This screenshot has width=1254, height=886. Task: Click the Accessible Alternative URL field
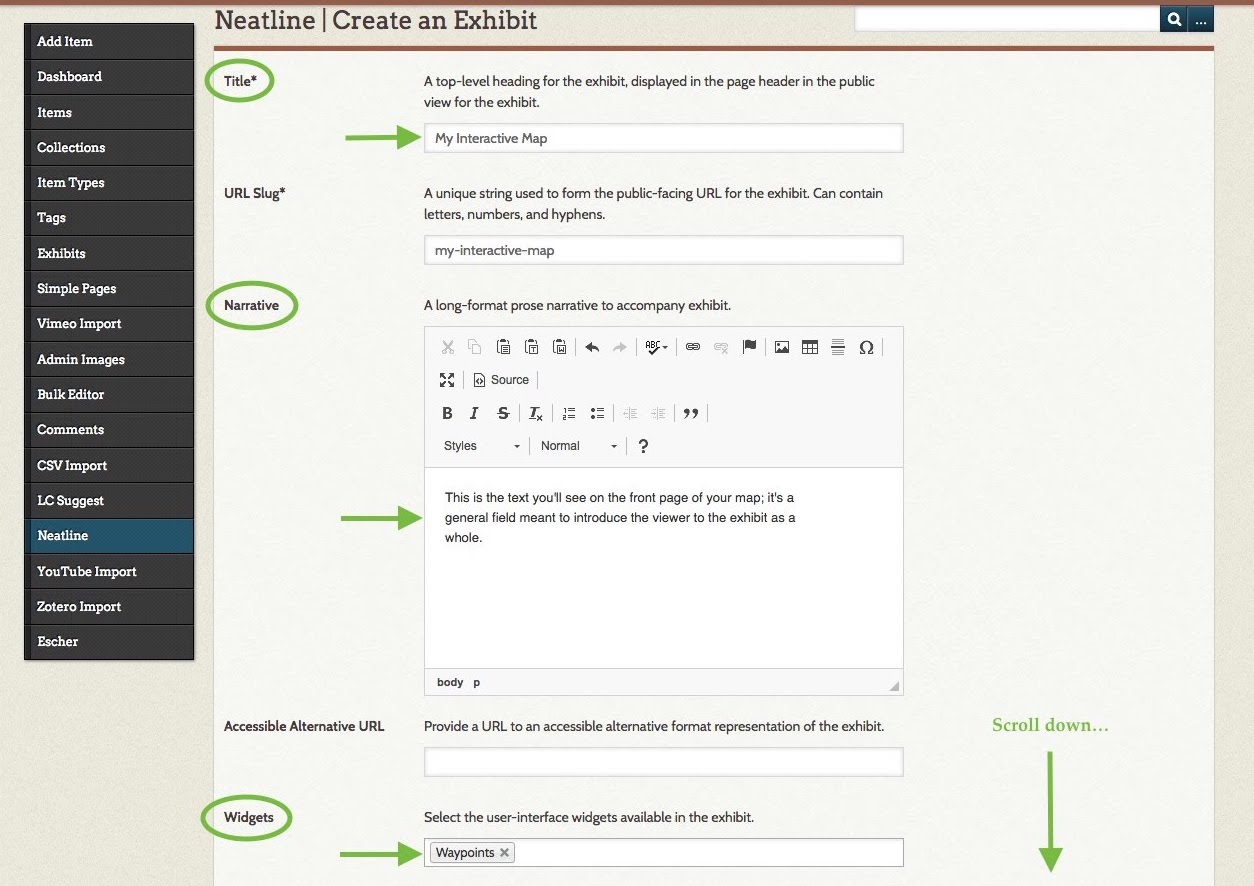664,762
